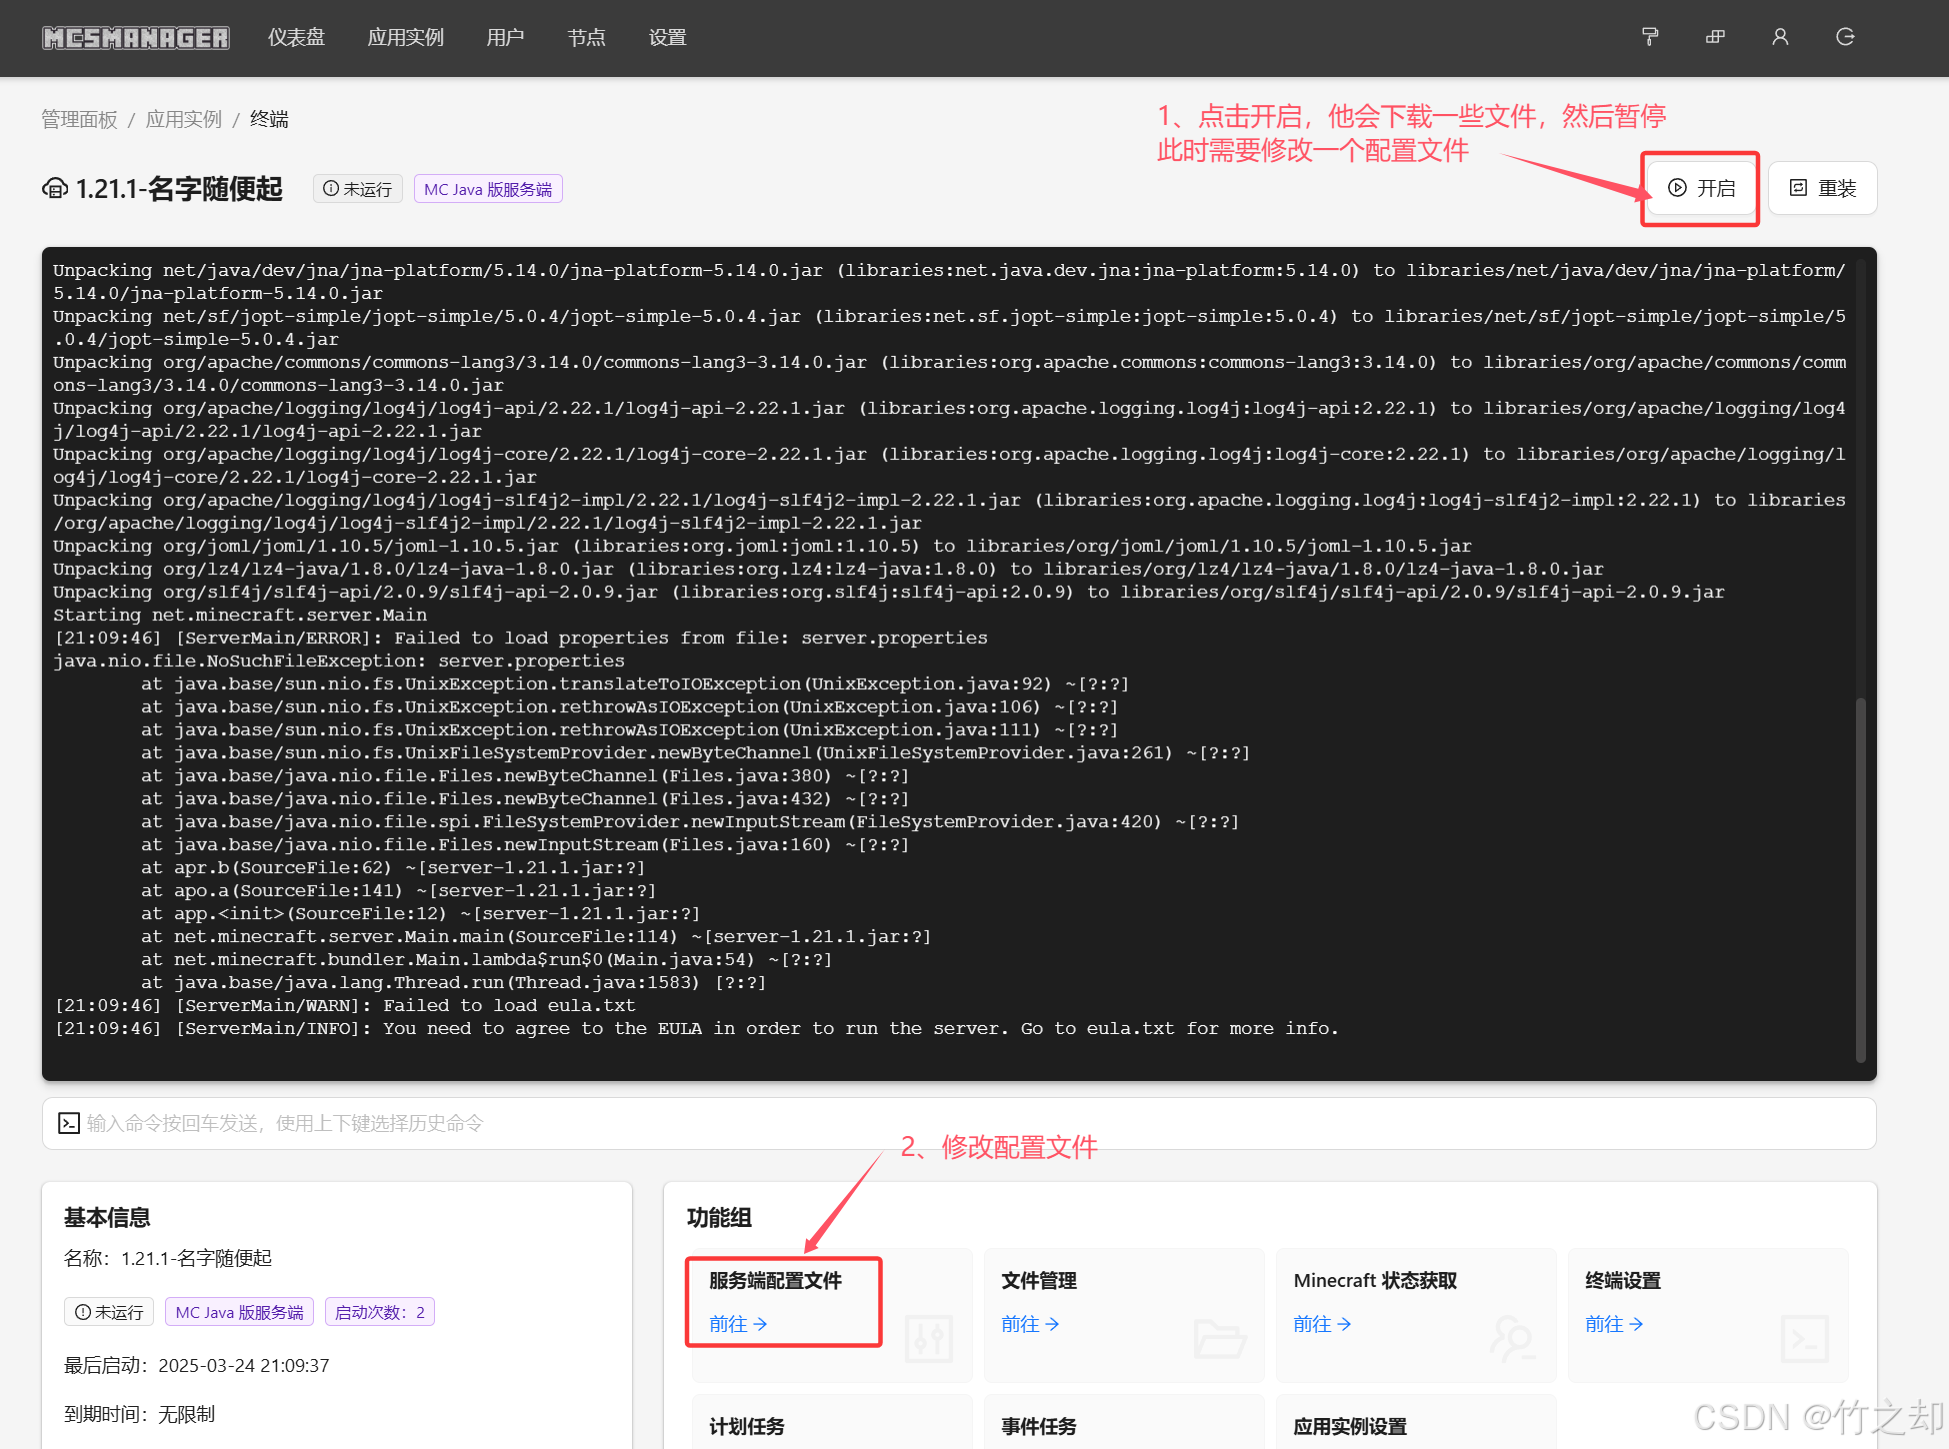Click the 未运行 tag in 基本信息
Image resolution: width=1949 pixels, height=1449 pixels.
[x=109, y=1312]
